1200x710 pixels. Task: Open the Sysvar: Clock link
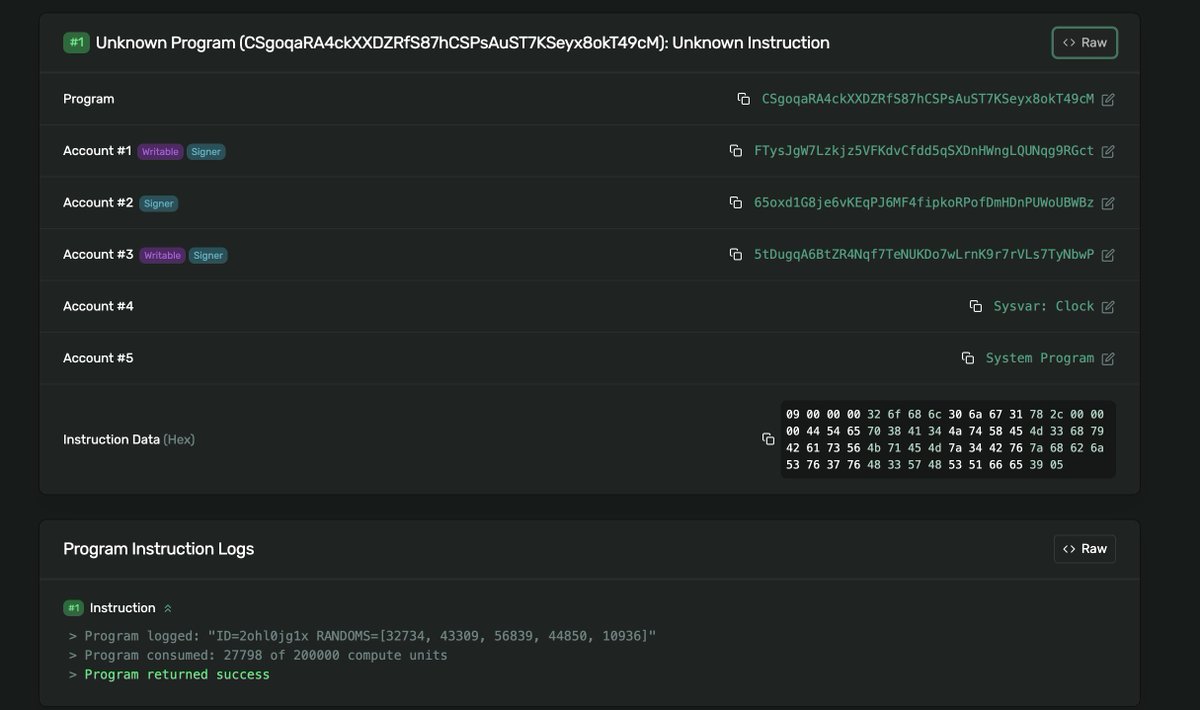point(1044,306)
